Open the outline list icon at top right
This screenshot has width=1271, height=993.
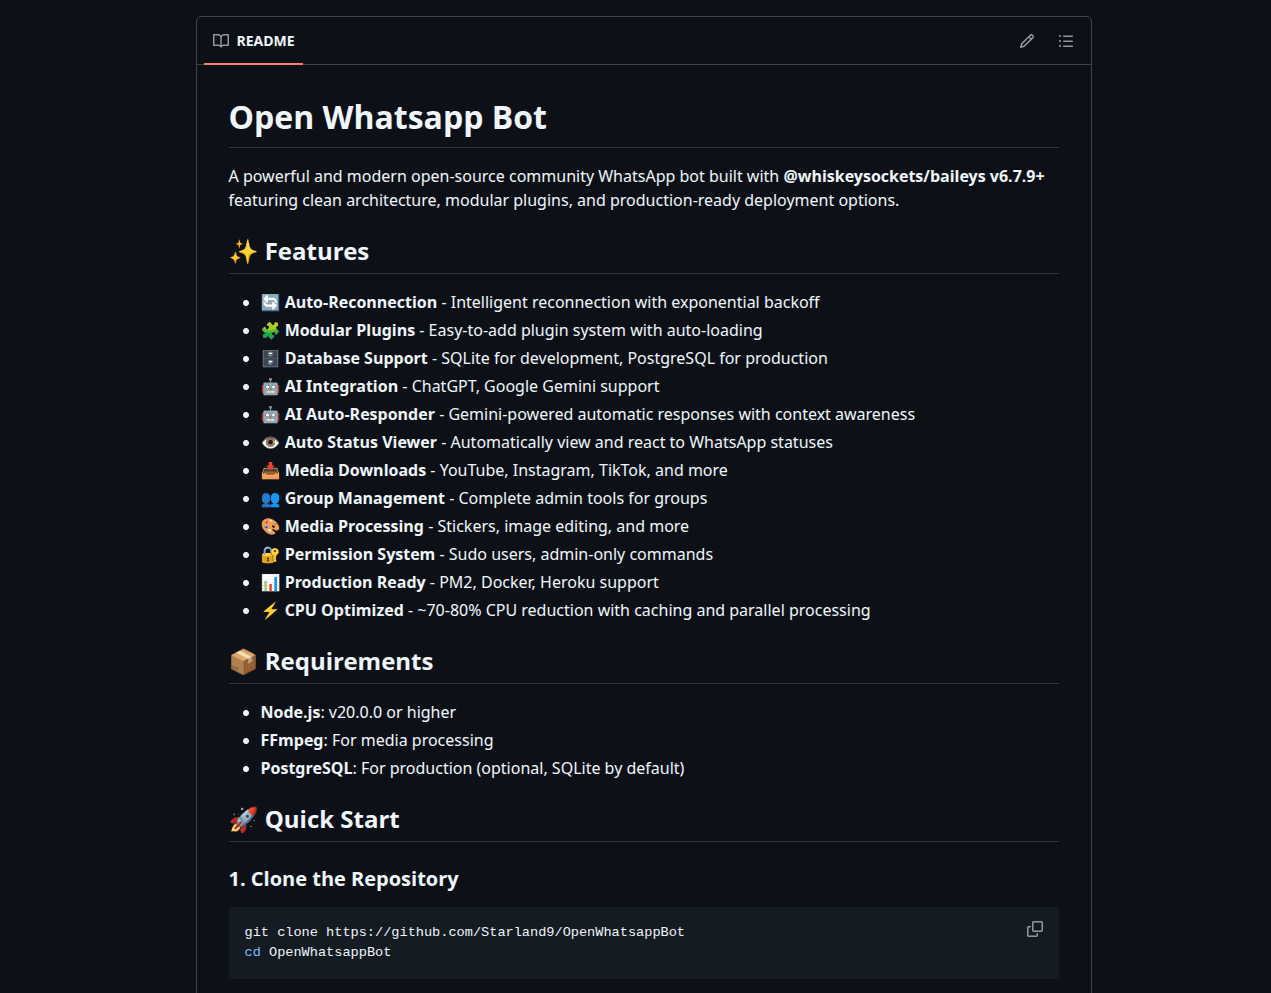click(1066, 41)
